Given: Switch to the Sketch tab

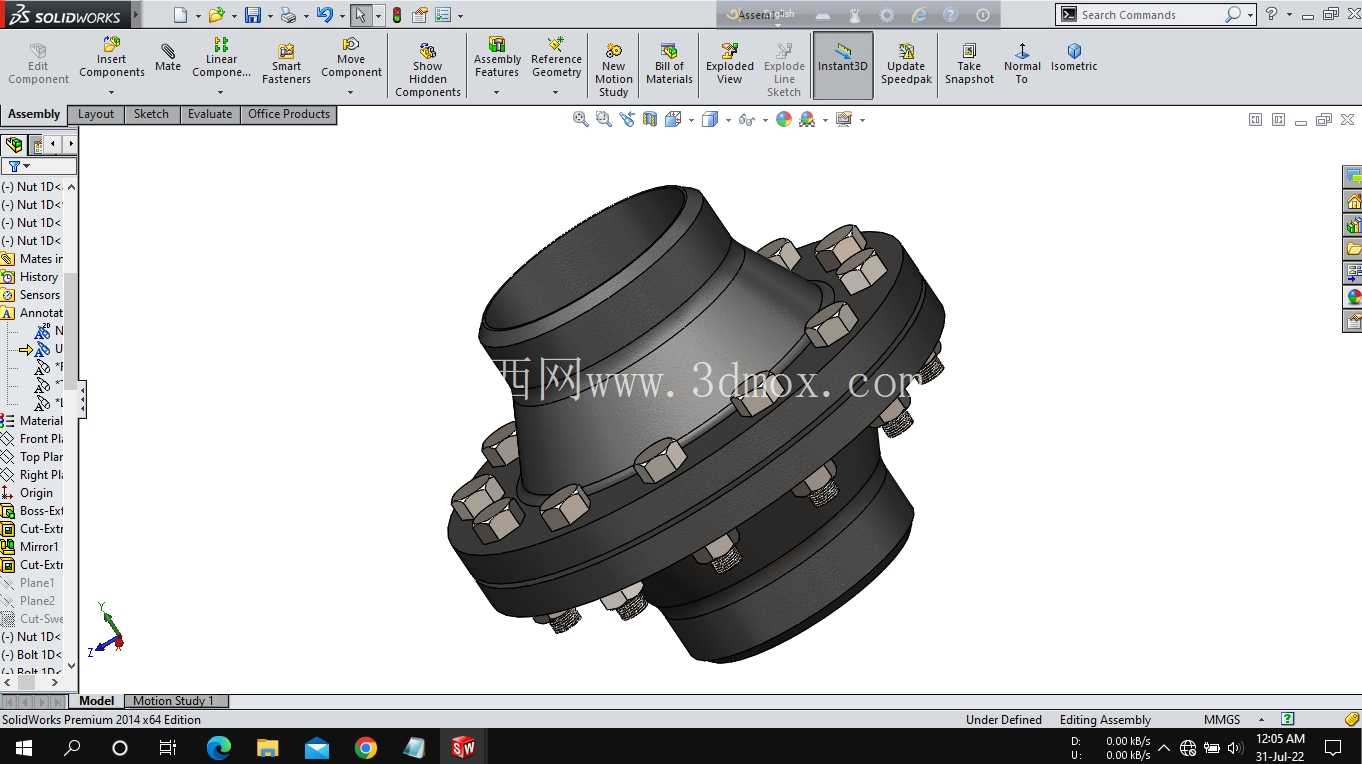Looking at the screenshot, I should pos(152,114).
